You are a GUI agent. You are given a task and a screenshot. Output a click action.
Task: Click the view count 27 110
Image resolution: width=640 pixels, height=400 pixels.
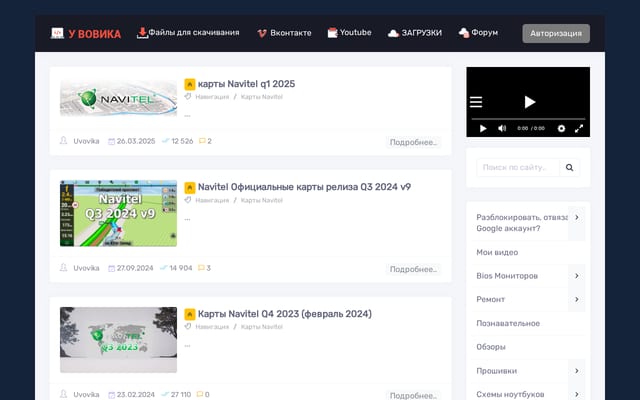point(181,395)
